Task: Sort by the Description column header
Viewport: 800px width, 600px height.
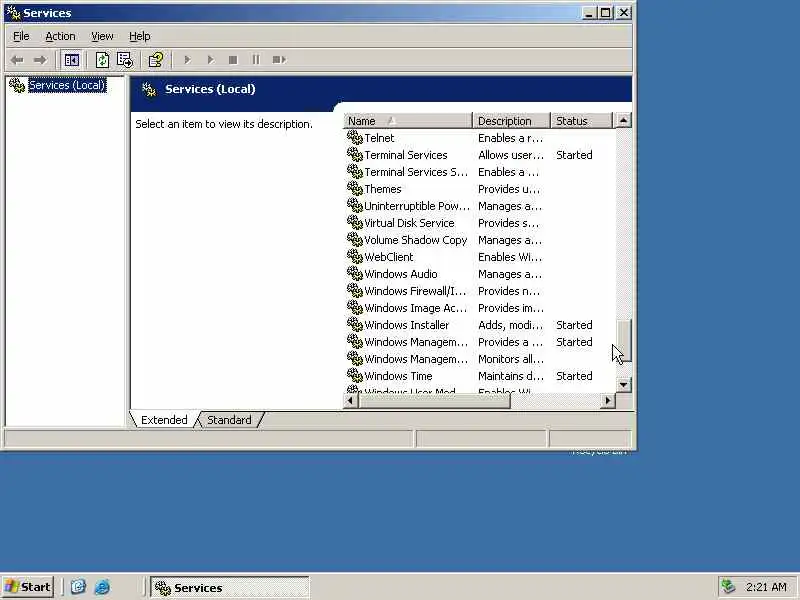Action: tap(511, 121)
